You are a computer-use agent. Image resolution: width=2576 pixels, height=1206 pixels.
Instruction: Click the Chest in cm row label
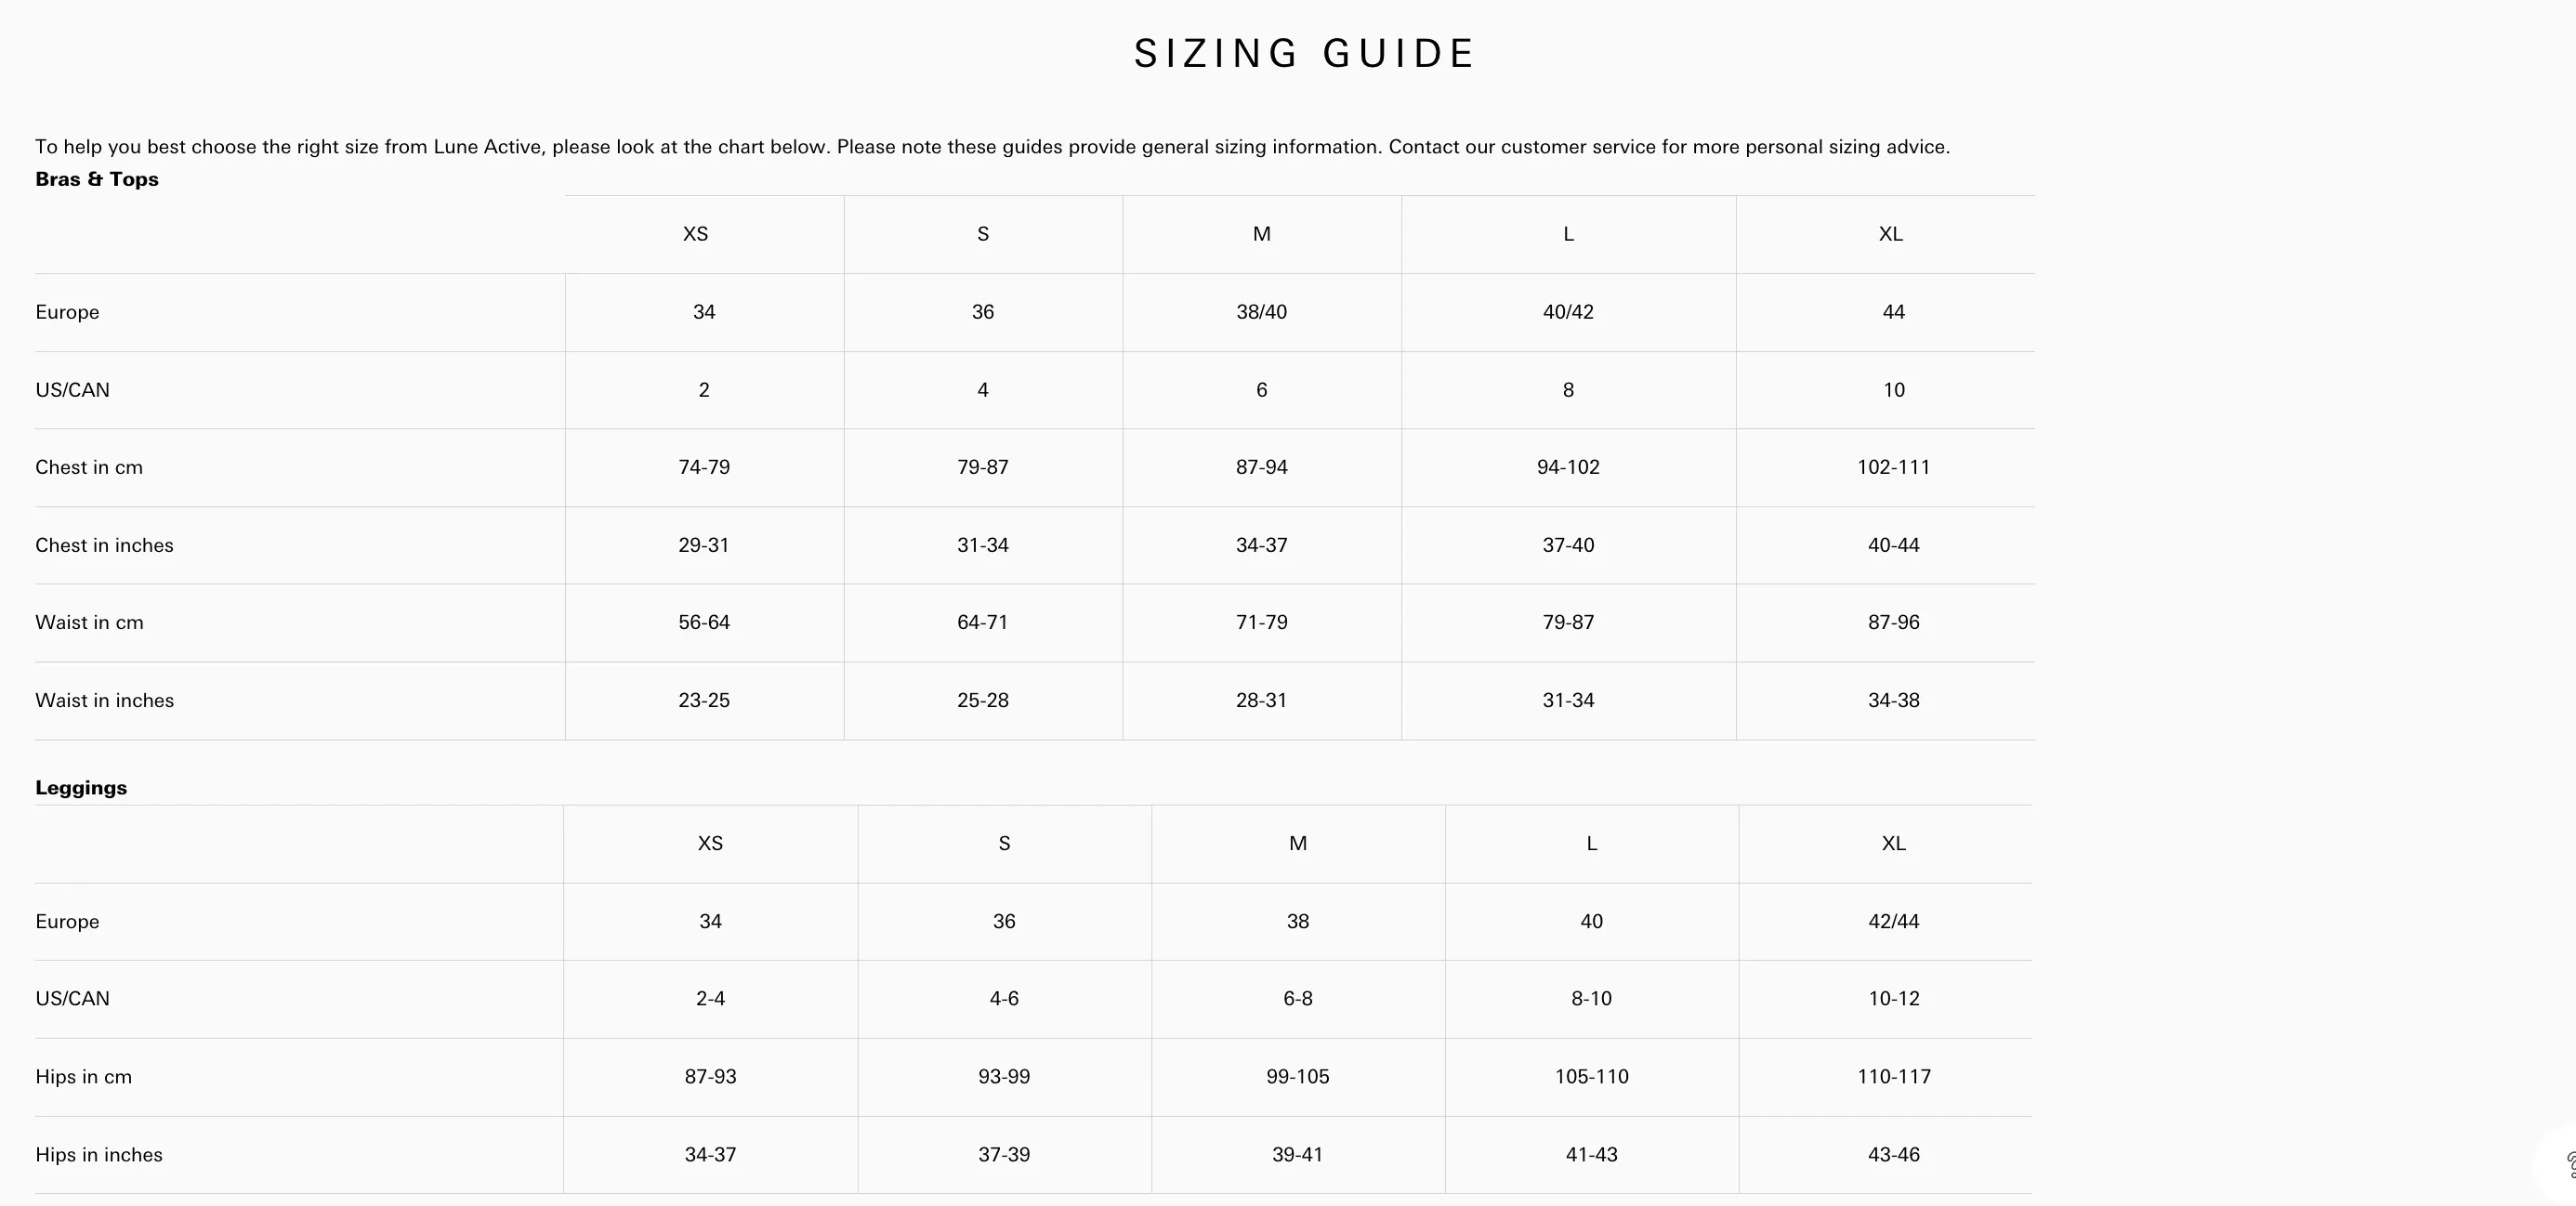[89, 467]
